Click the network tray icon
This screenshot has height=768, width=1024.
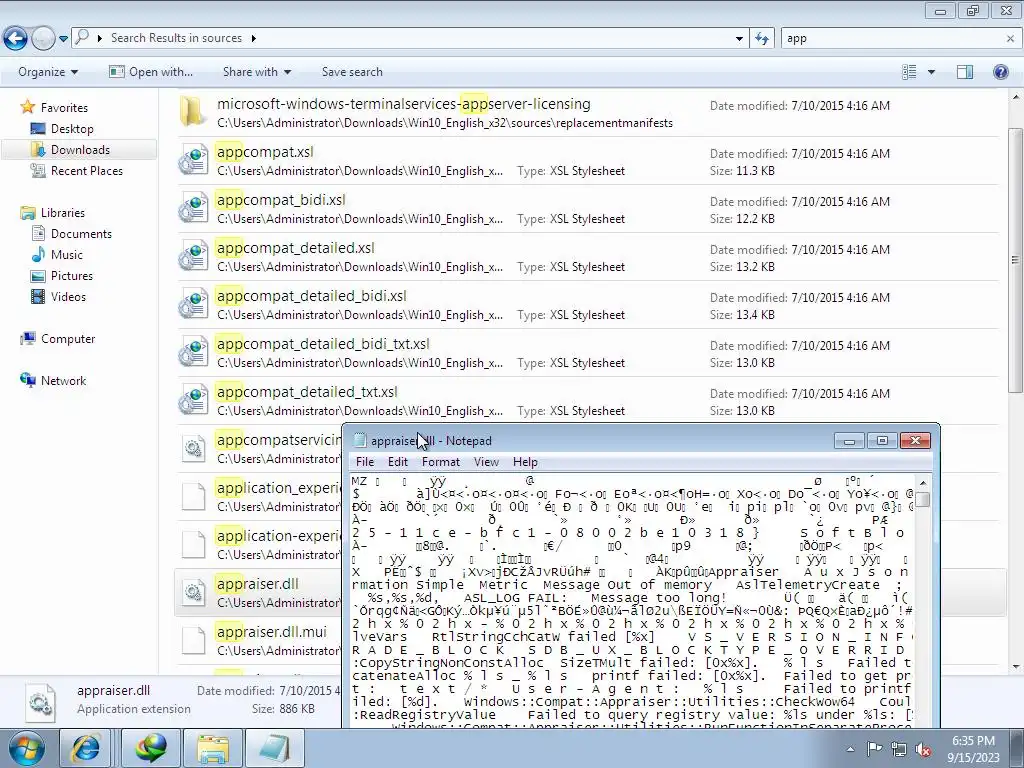[x=899, y=749]
